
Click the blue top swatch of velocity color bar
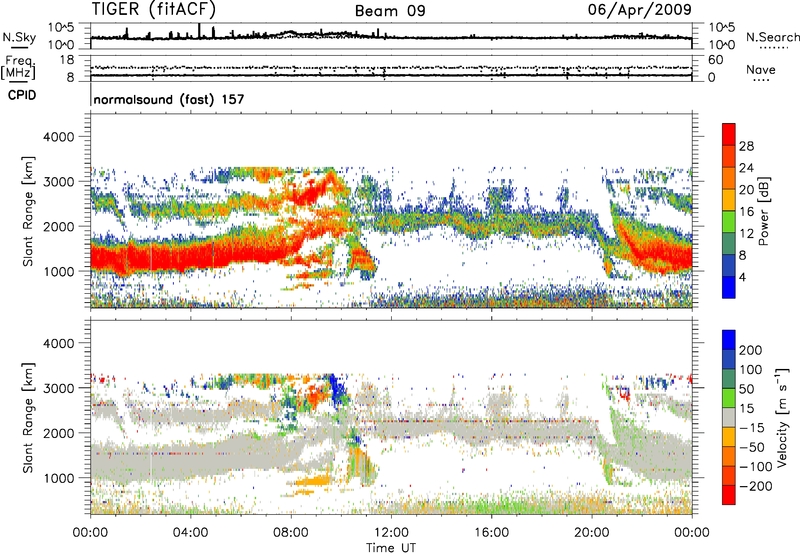[x=729, y=340]
